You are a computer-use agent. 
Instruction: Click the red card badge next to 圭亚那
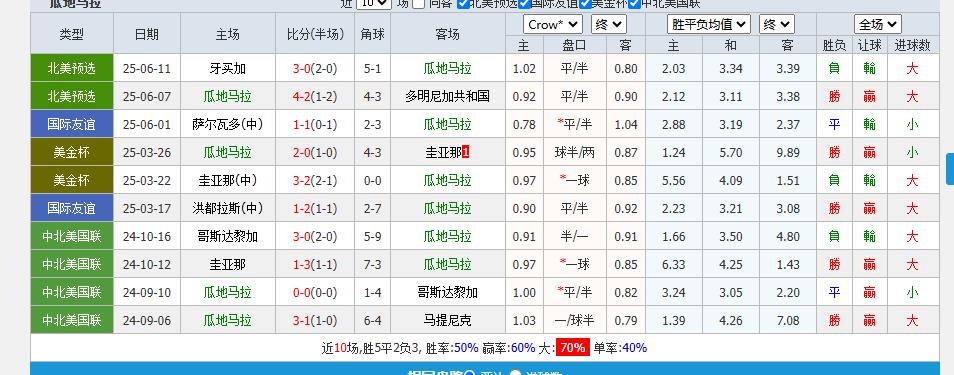(466, 152)
